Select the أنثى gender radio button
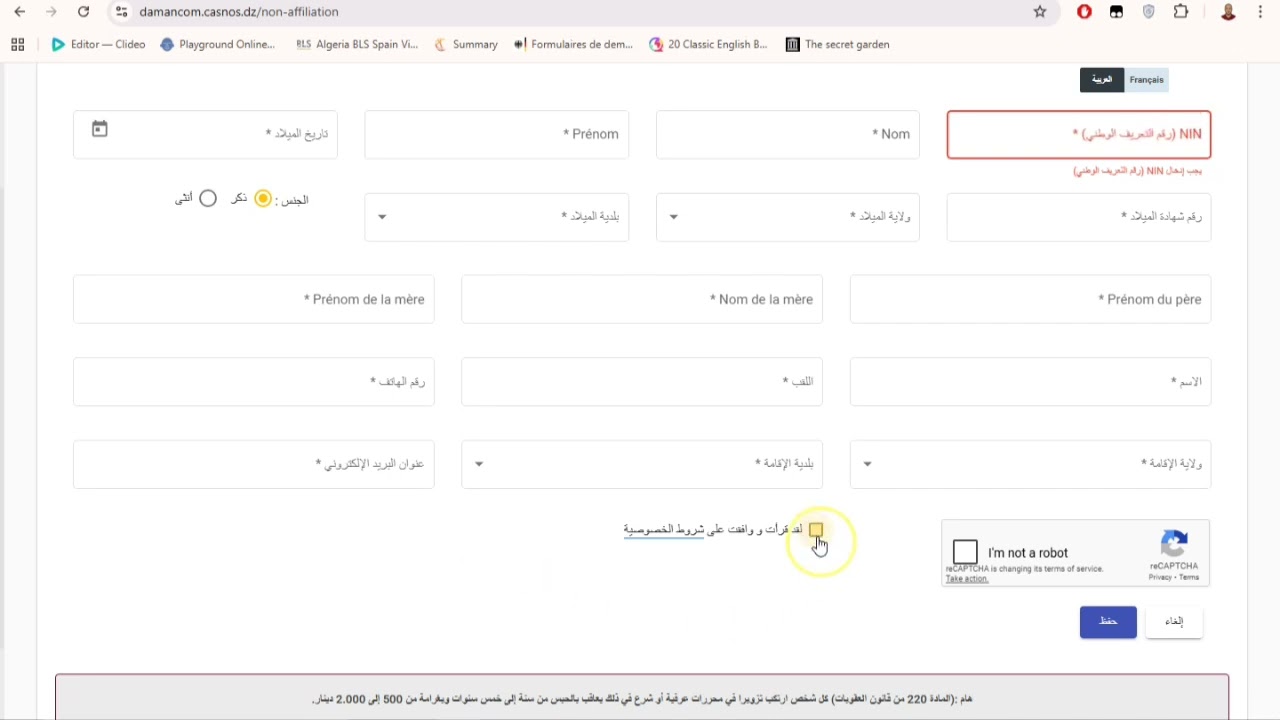Image resolution: width=1280 pixels, height=720 pixels. pyautogui.click(x=208, y=199)
